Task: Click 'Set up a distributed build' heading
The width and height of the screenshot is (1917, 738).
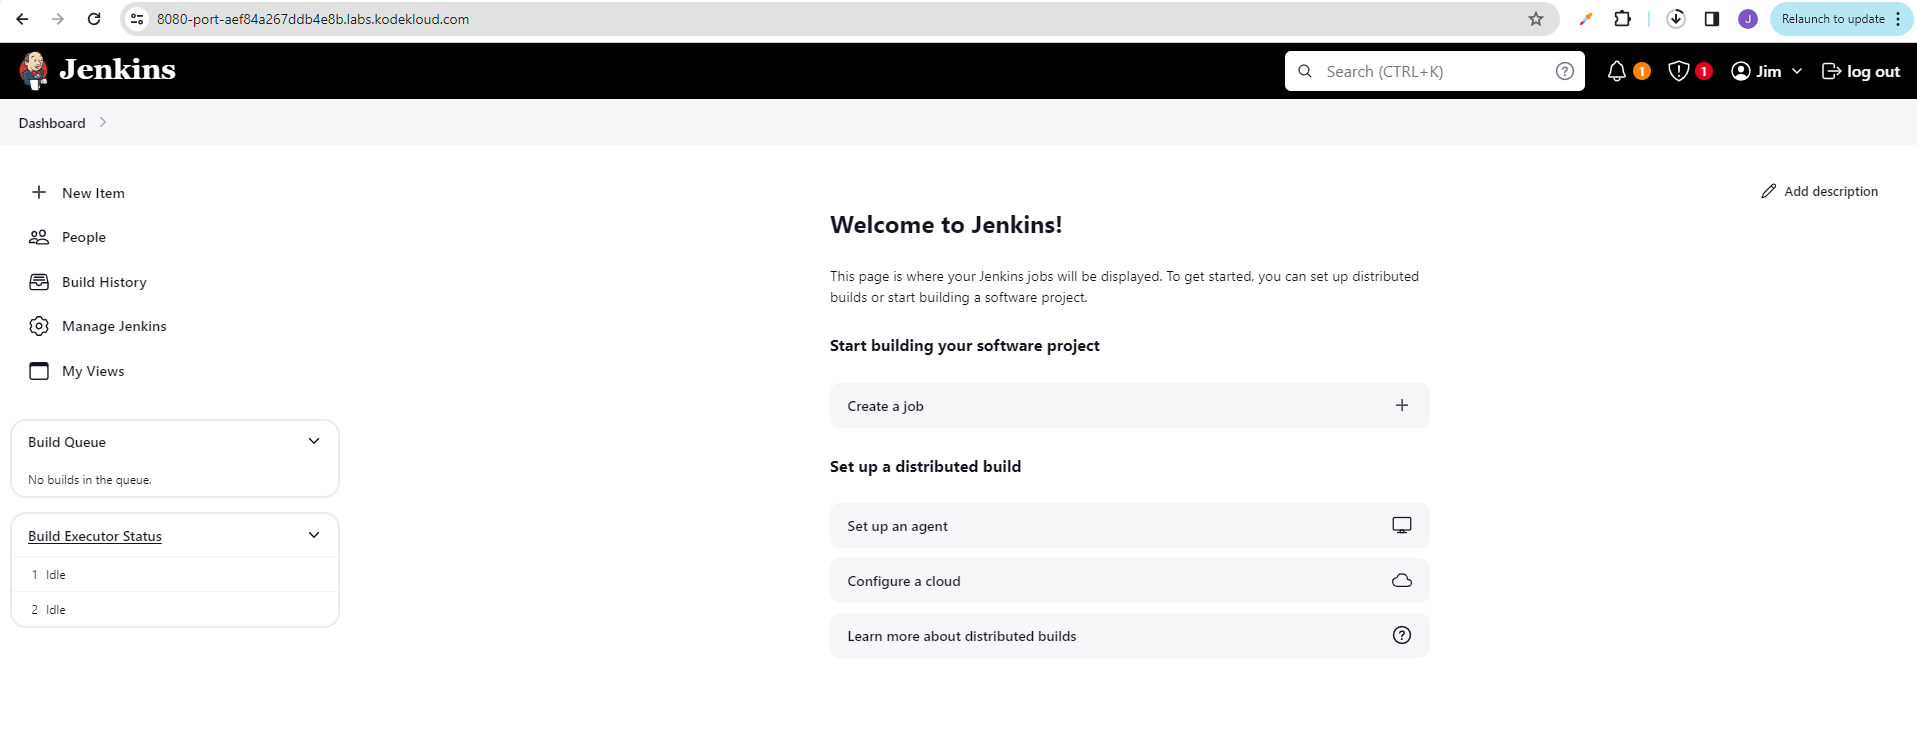Action: tap(925, 466)
